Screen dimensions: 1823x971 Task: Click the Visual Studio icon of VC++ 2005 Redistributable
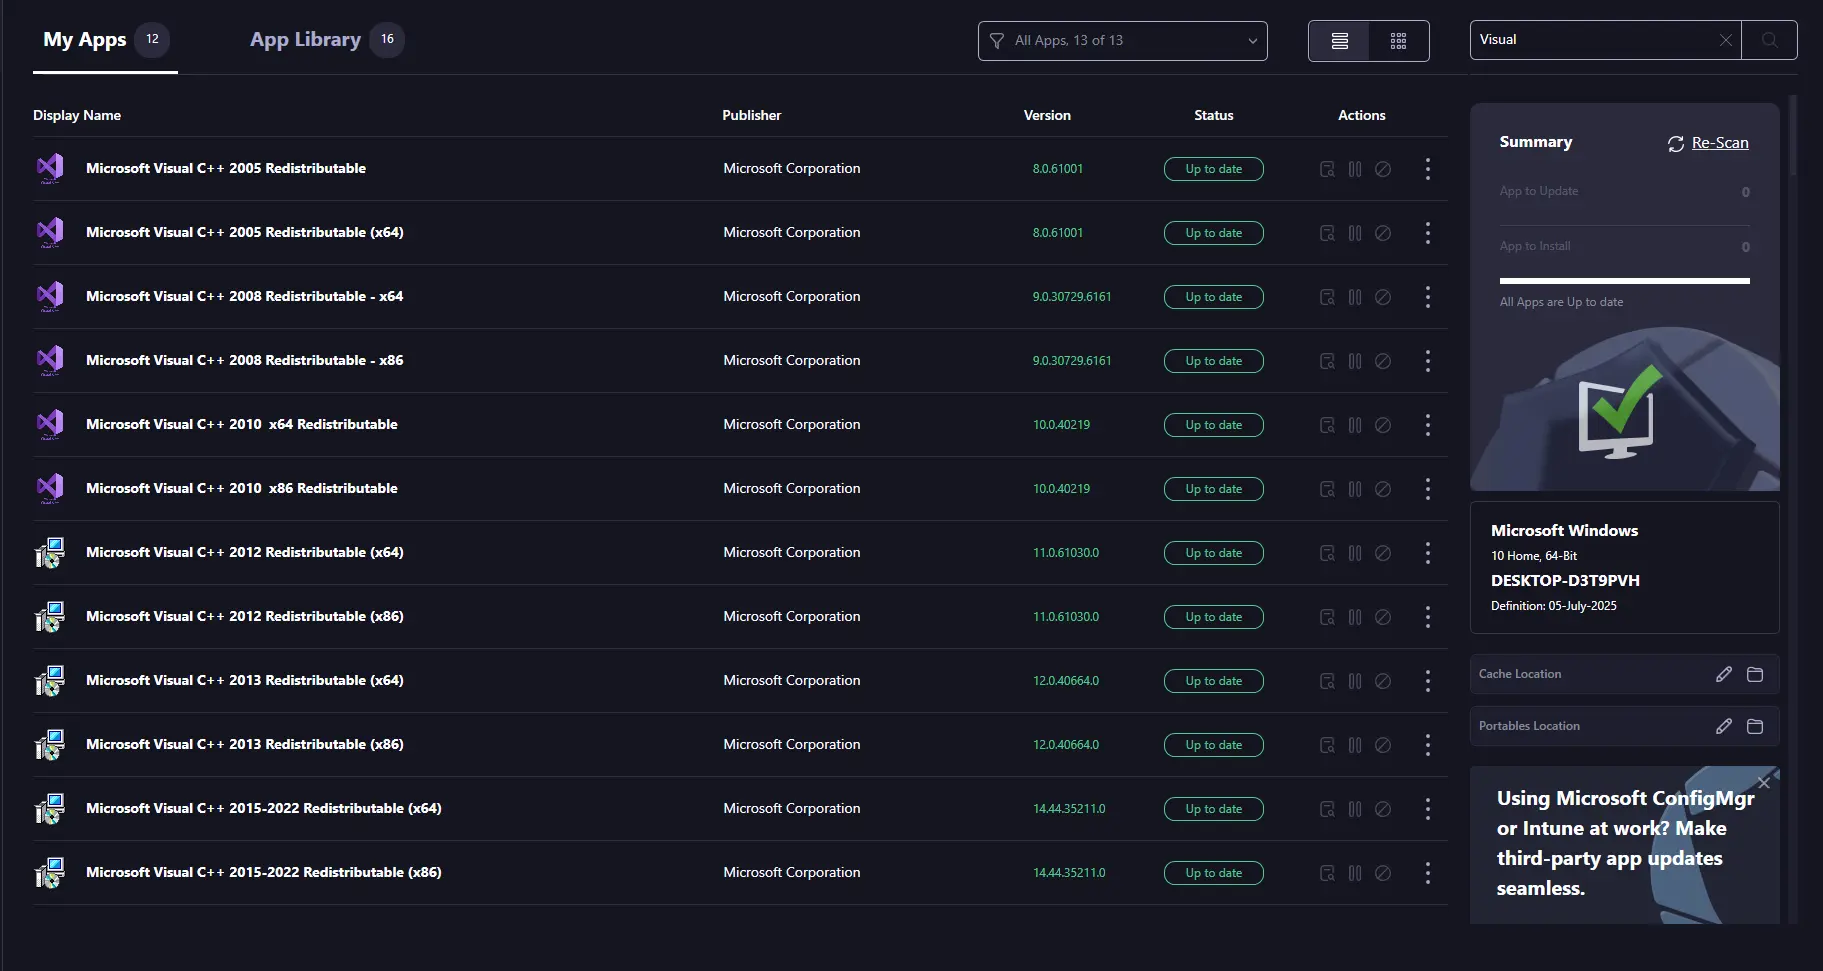tap(50, 169)
